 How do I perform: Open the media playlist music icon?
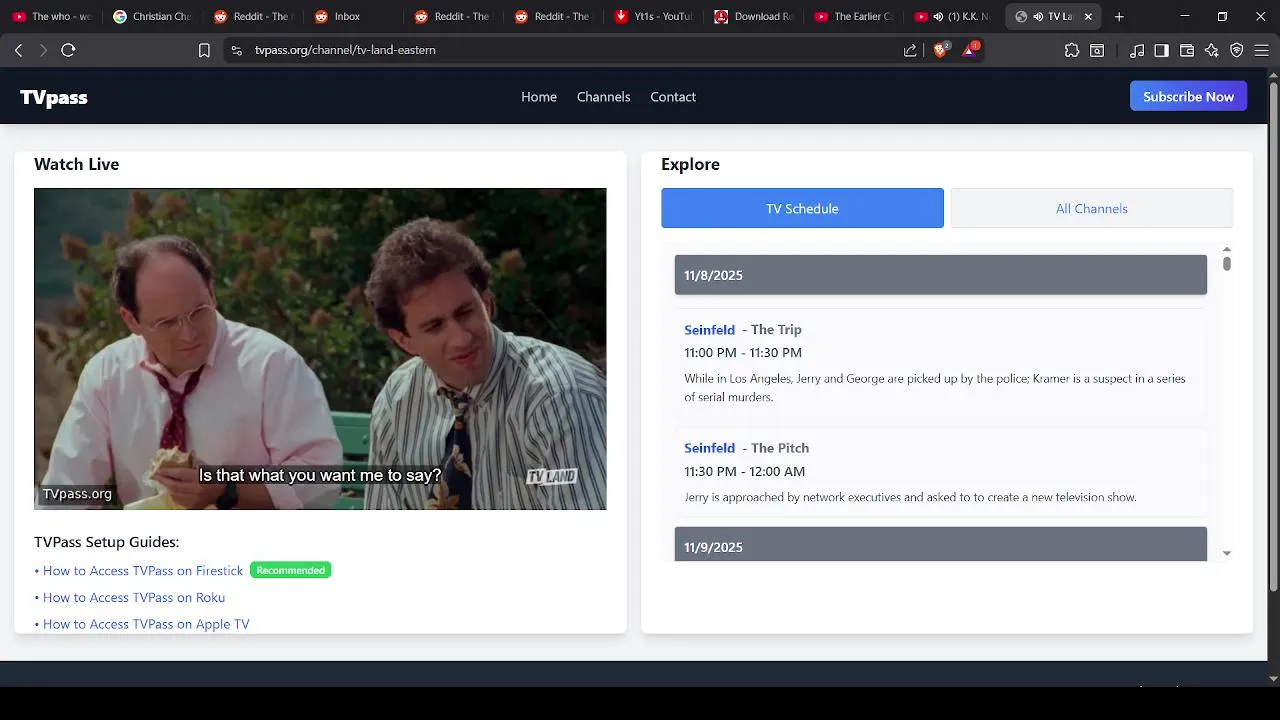point(1137,50)
